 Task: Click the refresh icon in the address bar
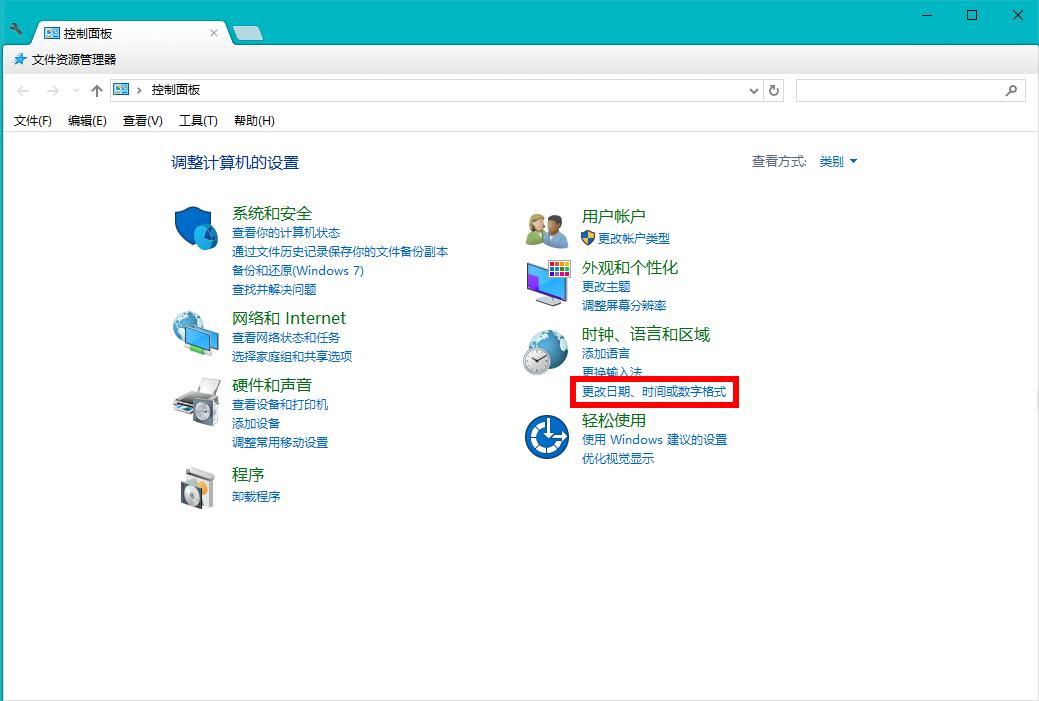(774, 89)
